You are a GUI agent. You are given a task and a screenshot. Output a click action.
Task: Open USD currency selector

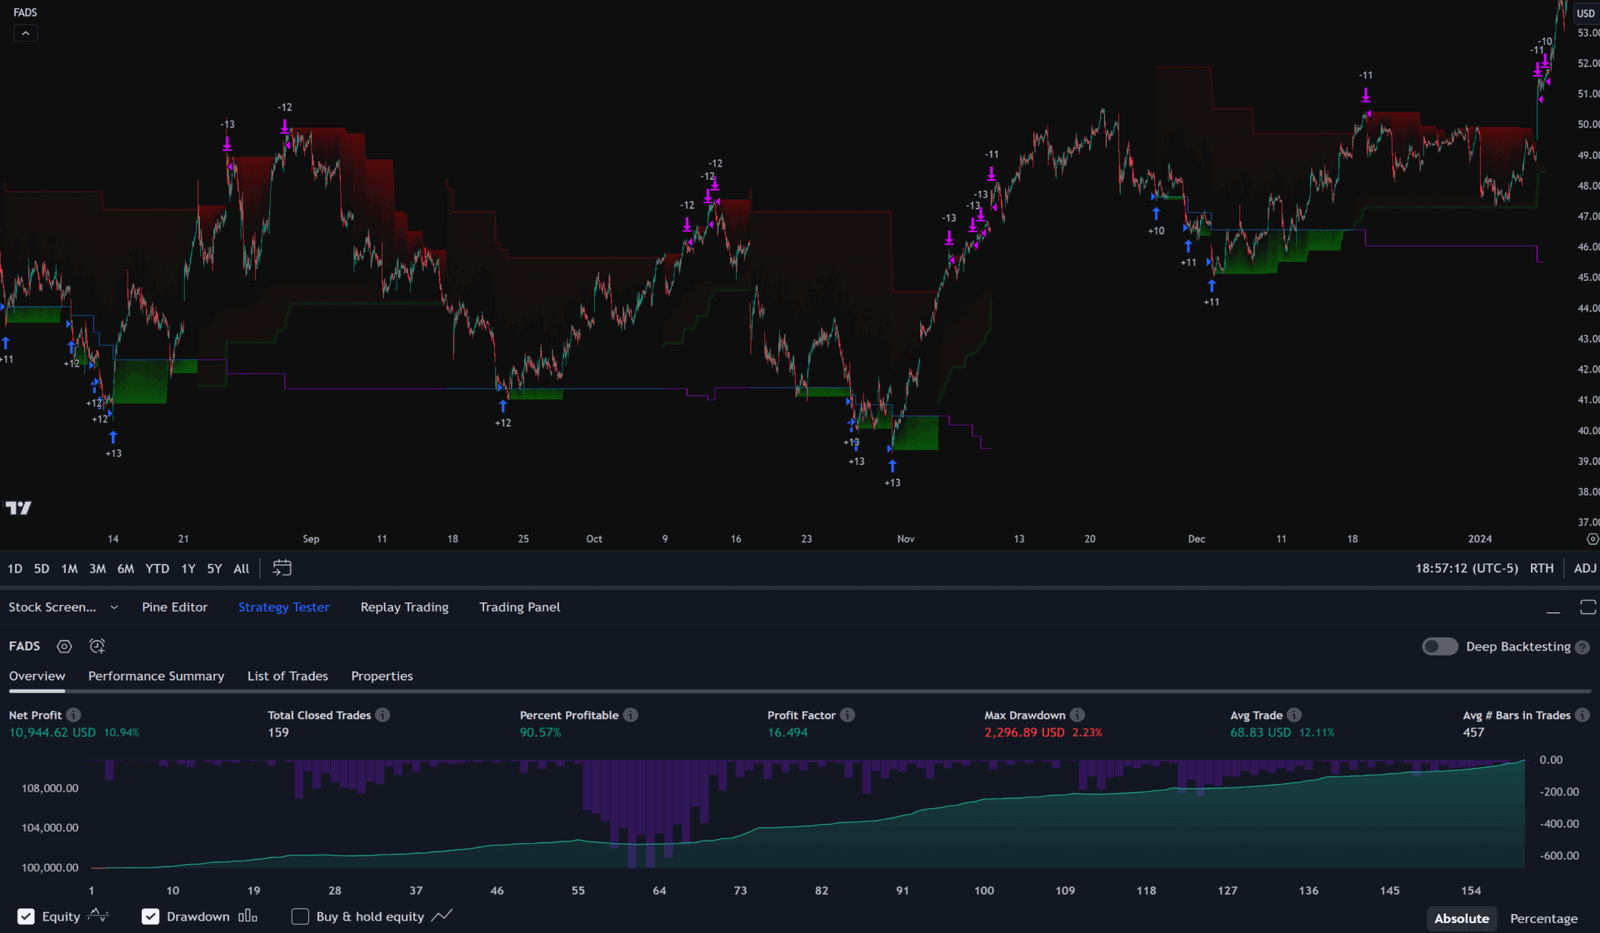pos(1586,13)
